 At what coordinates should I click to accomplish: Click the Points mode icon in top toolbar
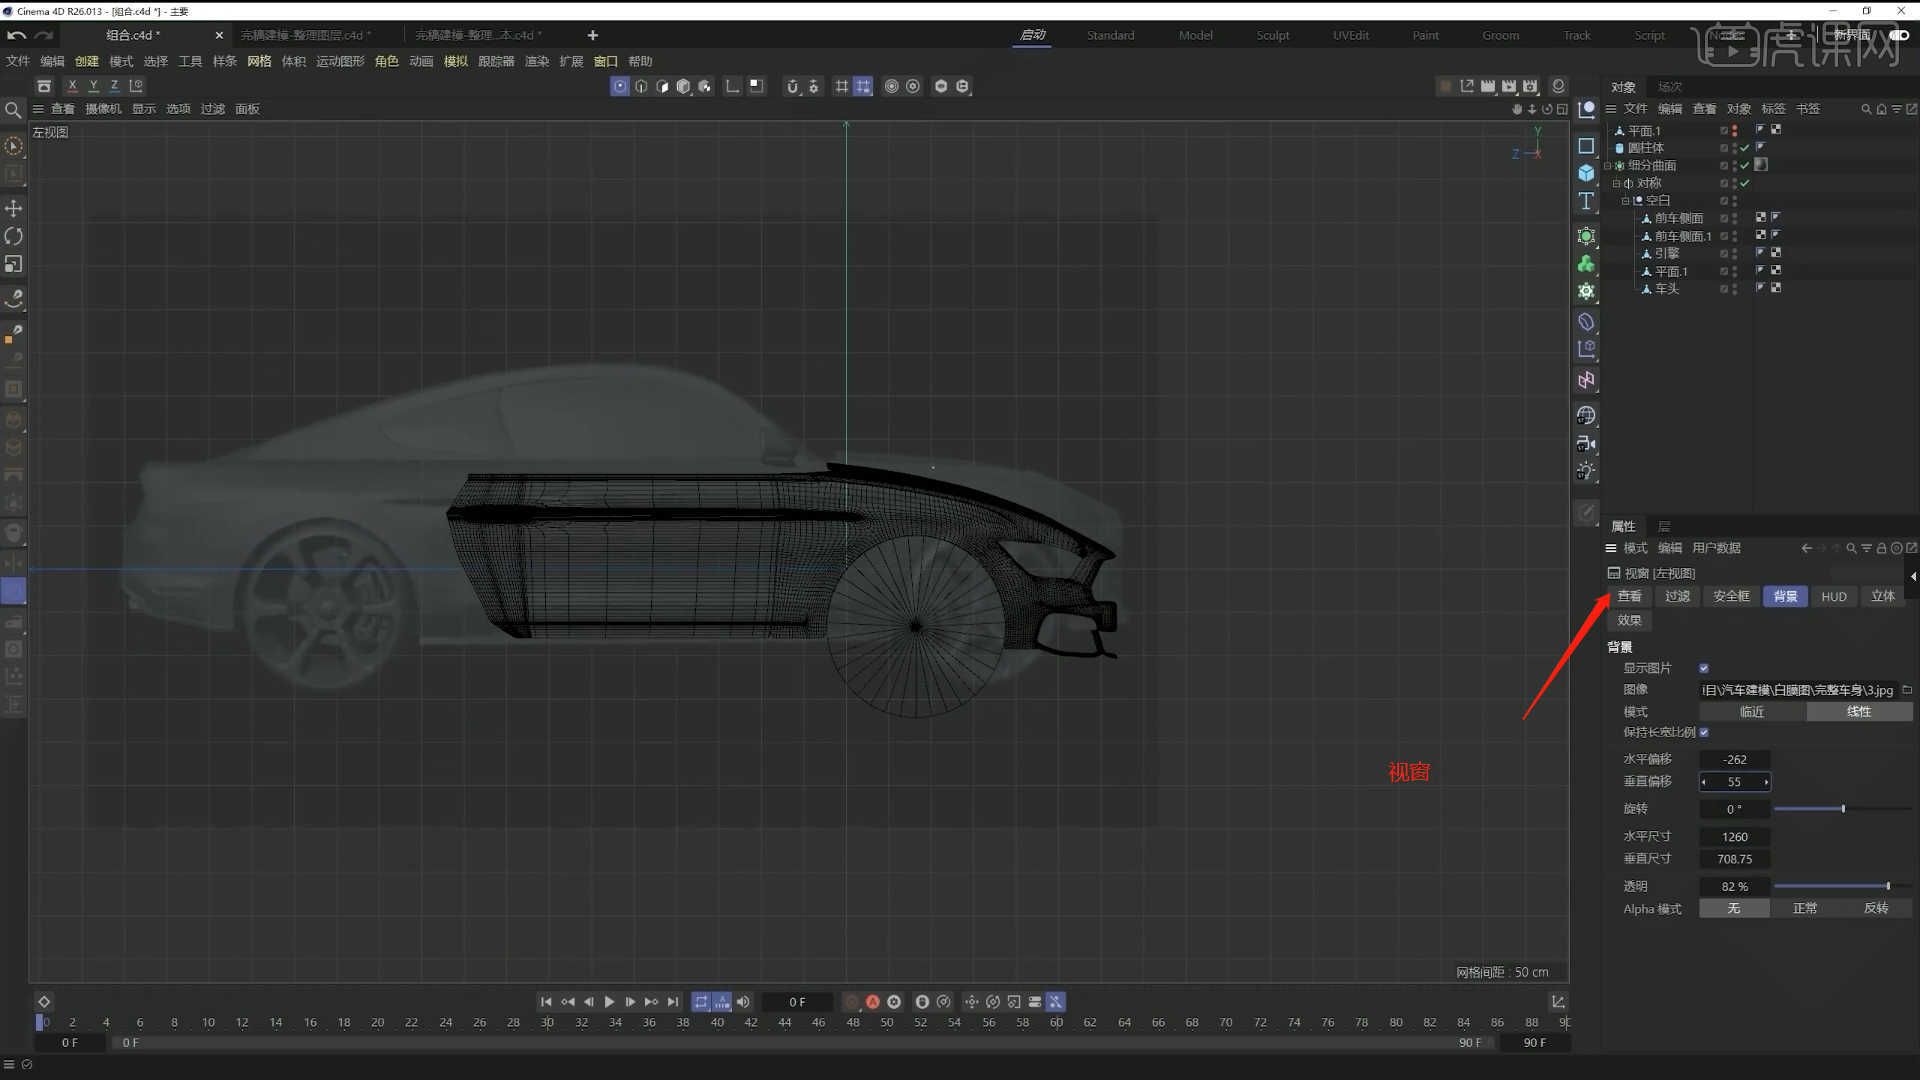click(x=620, y=86)
